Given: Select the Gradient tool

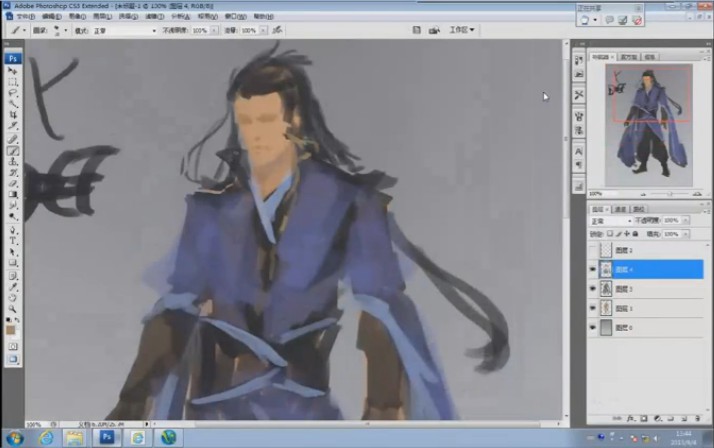Looking at the screenshot, I should coord(13,194).
